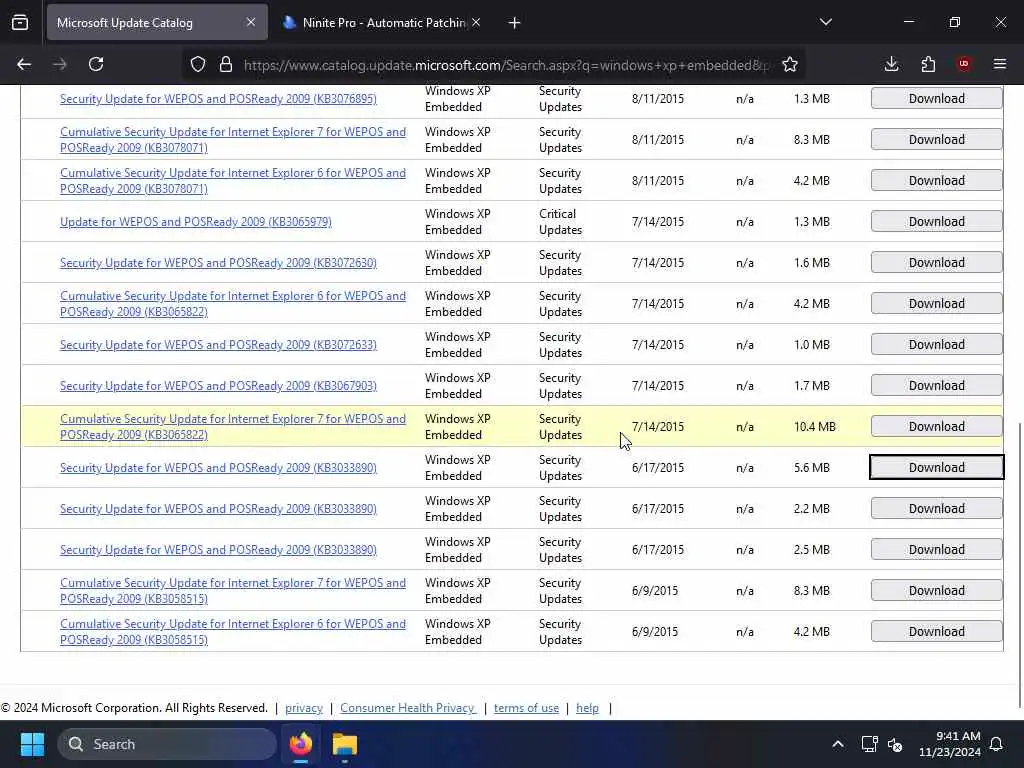Open the network status tray icon

869,744
